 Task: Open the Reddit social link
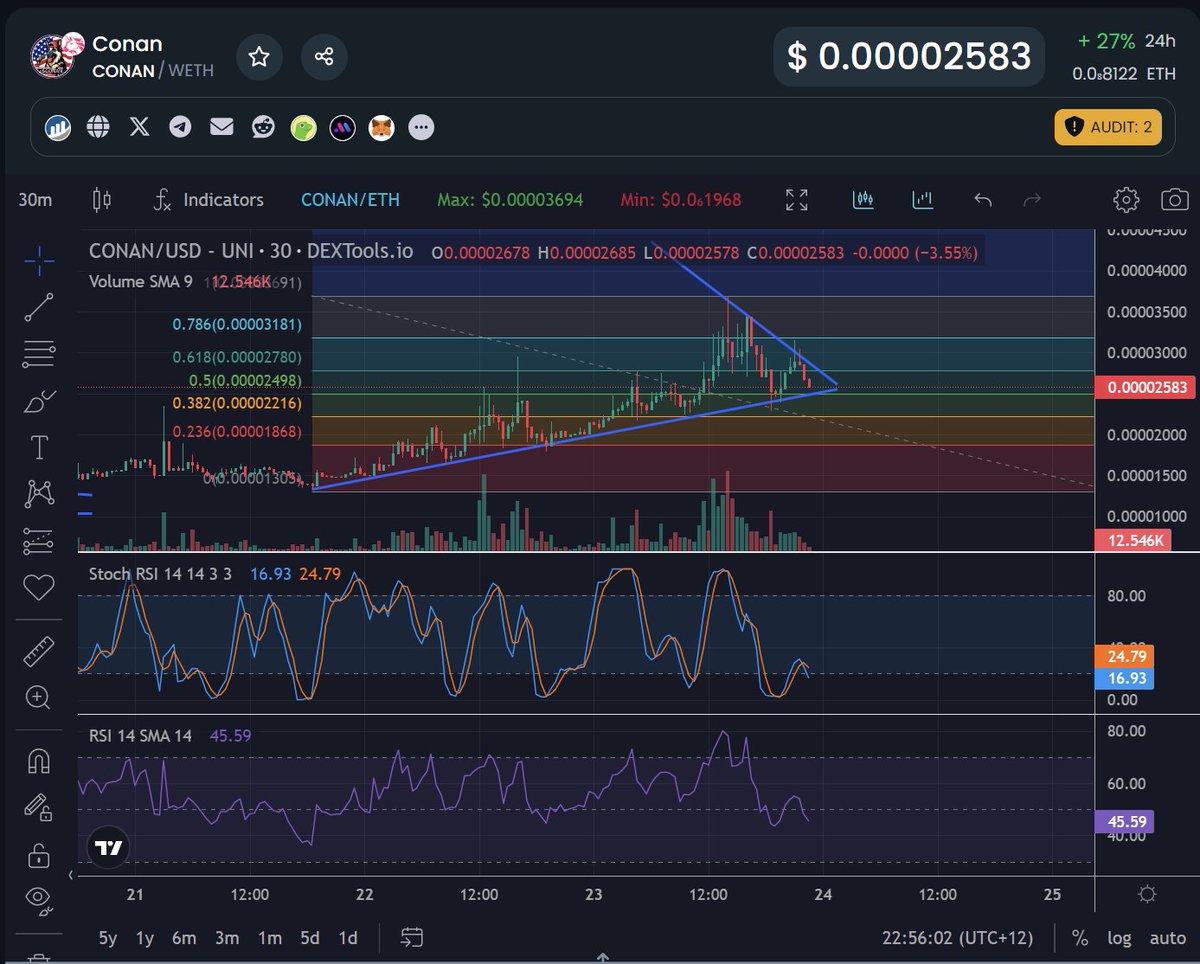pos(263,127)
